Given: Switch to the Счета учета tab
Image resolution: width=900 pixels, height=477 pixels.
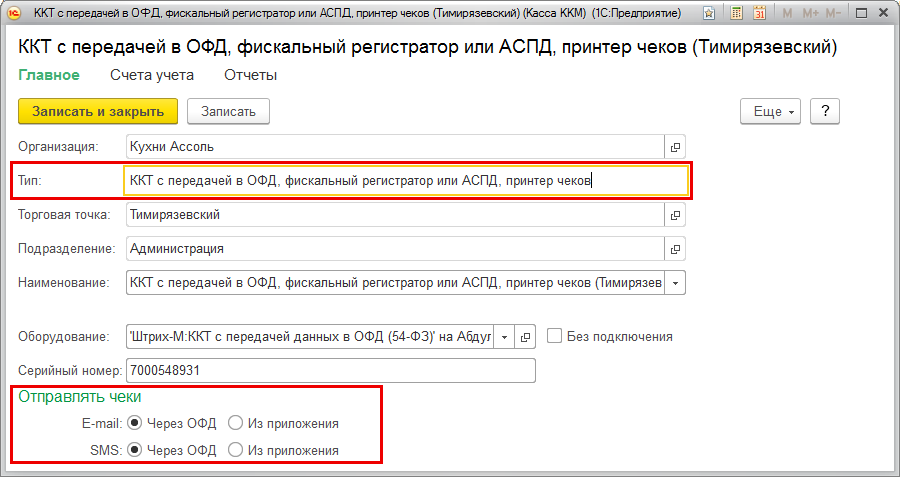Looking at the screenshot, I should click(x=152, y=75).
